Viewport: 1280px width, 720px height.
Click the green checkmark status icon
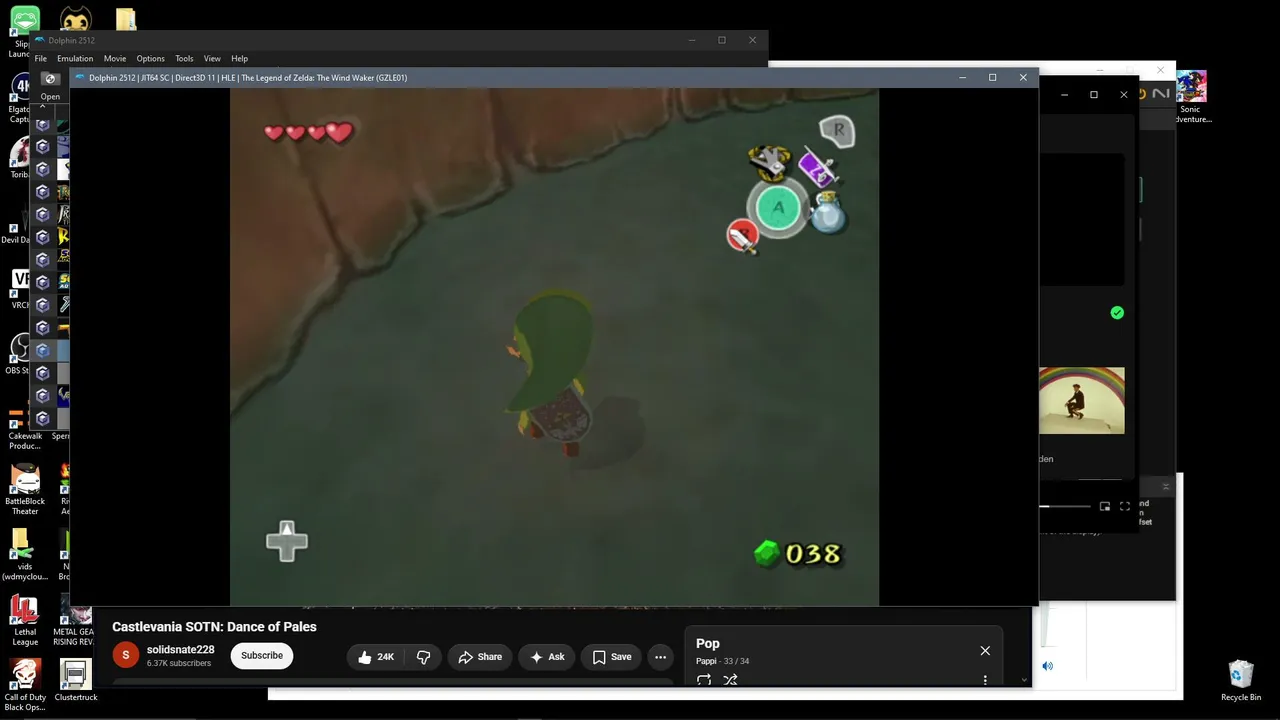click(1117, 313)
